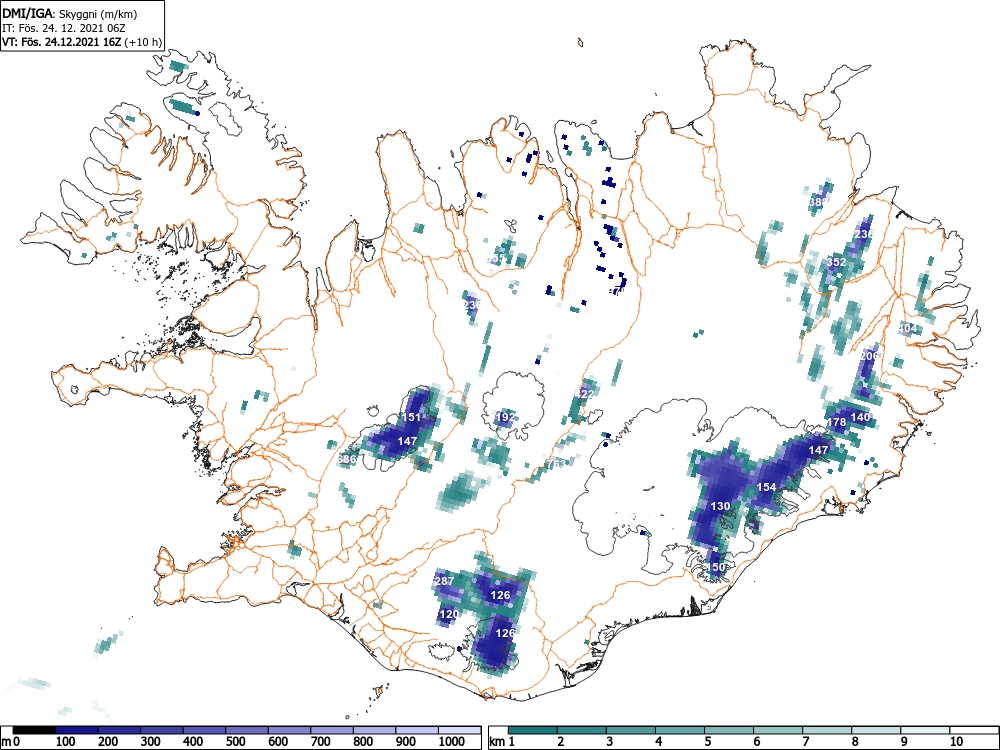Pick the black swatch between 0 and 100 m

click(34, 730)
